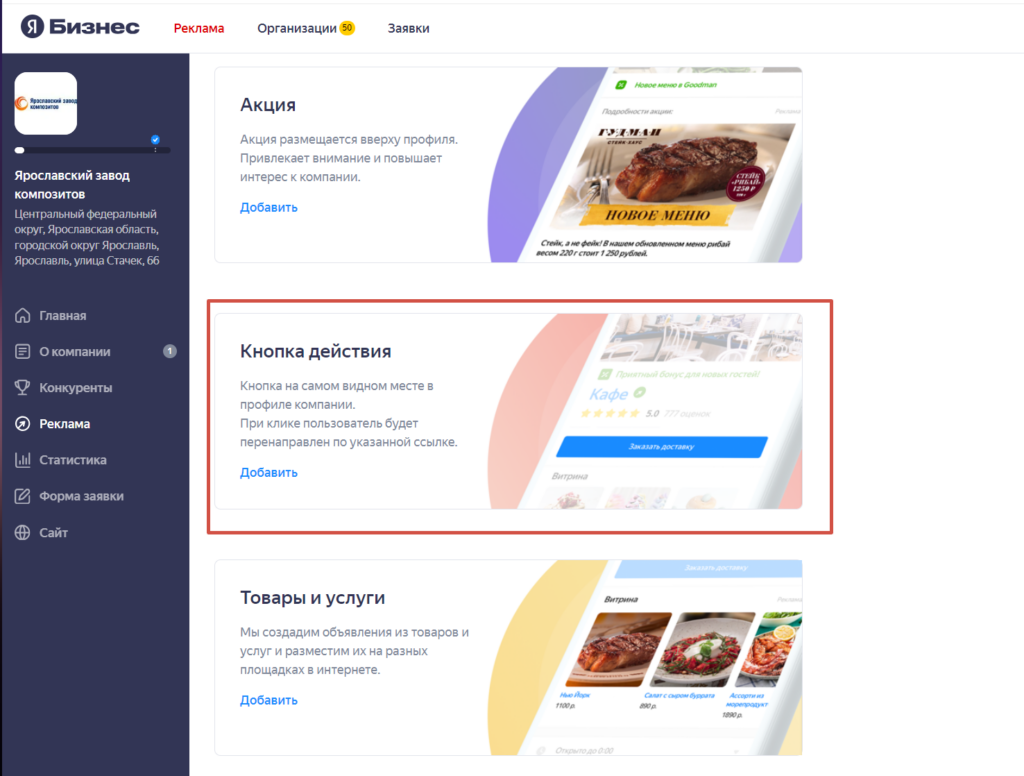Click the profile completion progress bar
This screenshot has height=776, width=1024.
(92, 150)
